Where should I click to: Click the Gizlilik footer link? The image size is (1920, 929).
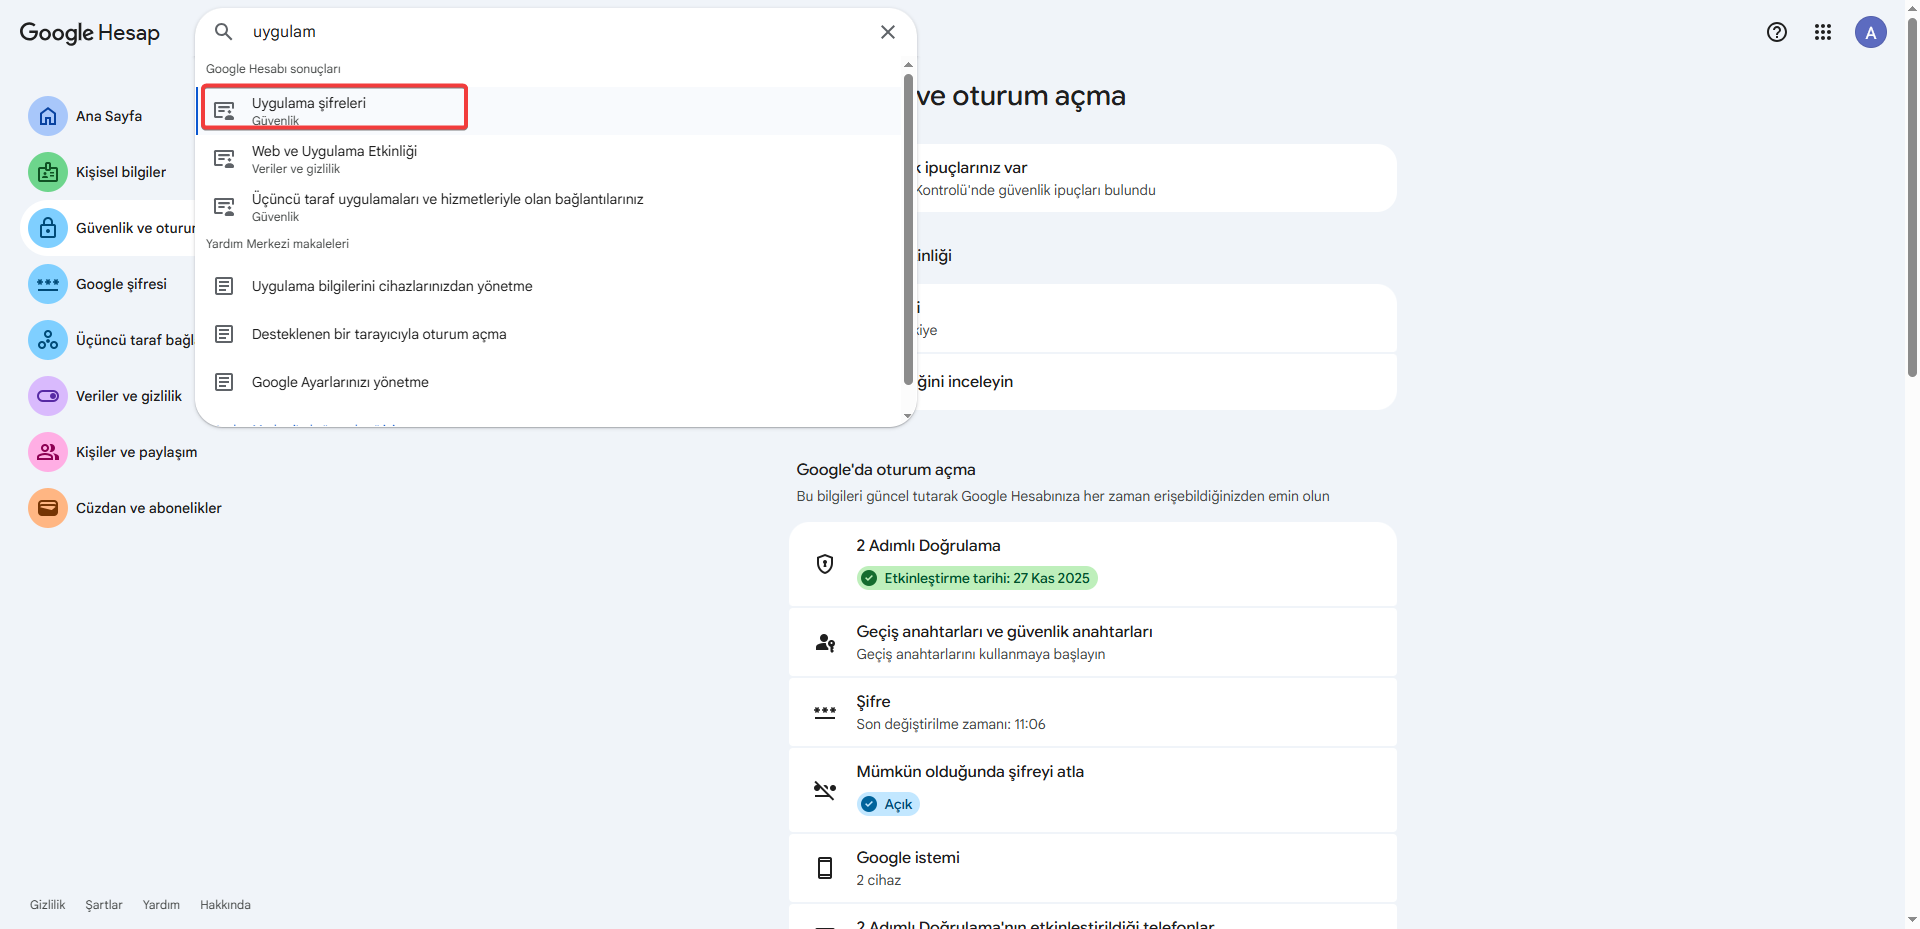pos(47,905)
